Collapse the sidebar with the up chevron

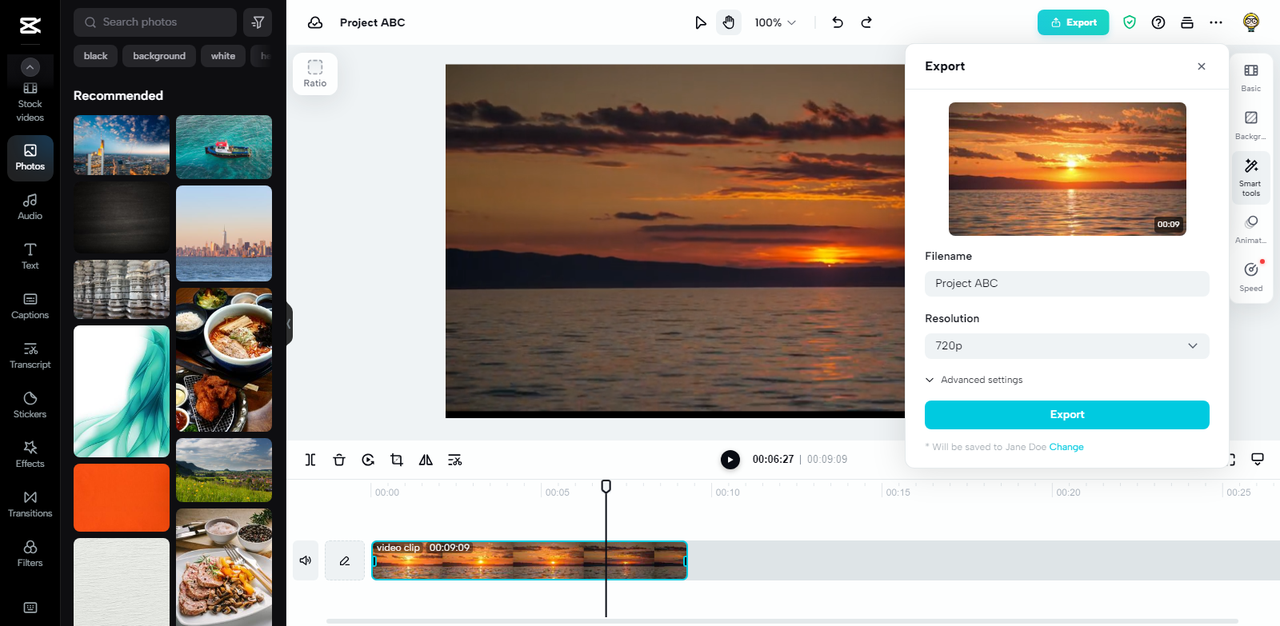[x=30, y=67]
